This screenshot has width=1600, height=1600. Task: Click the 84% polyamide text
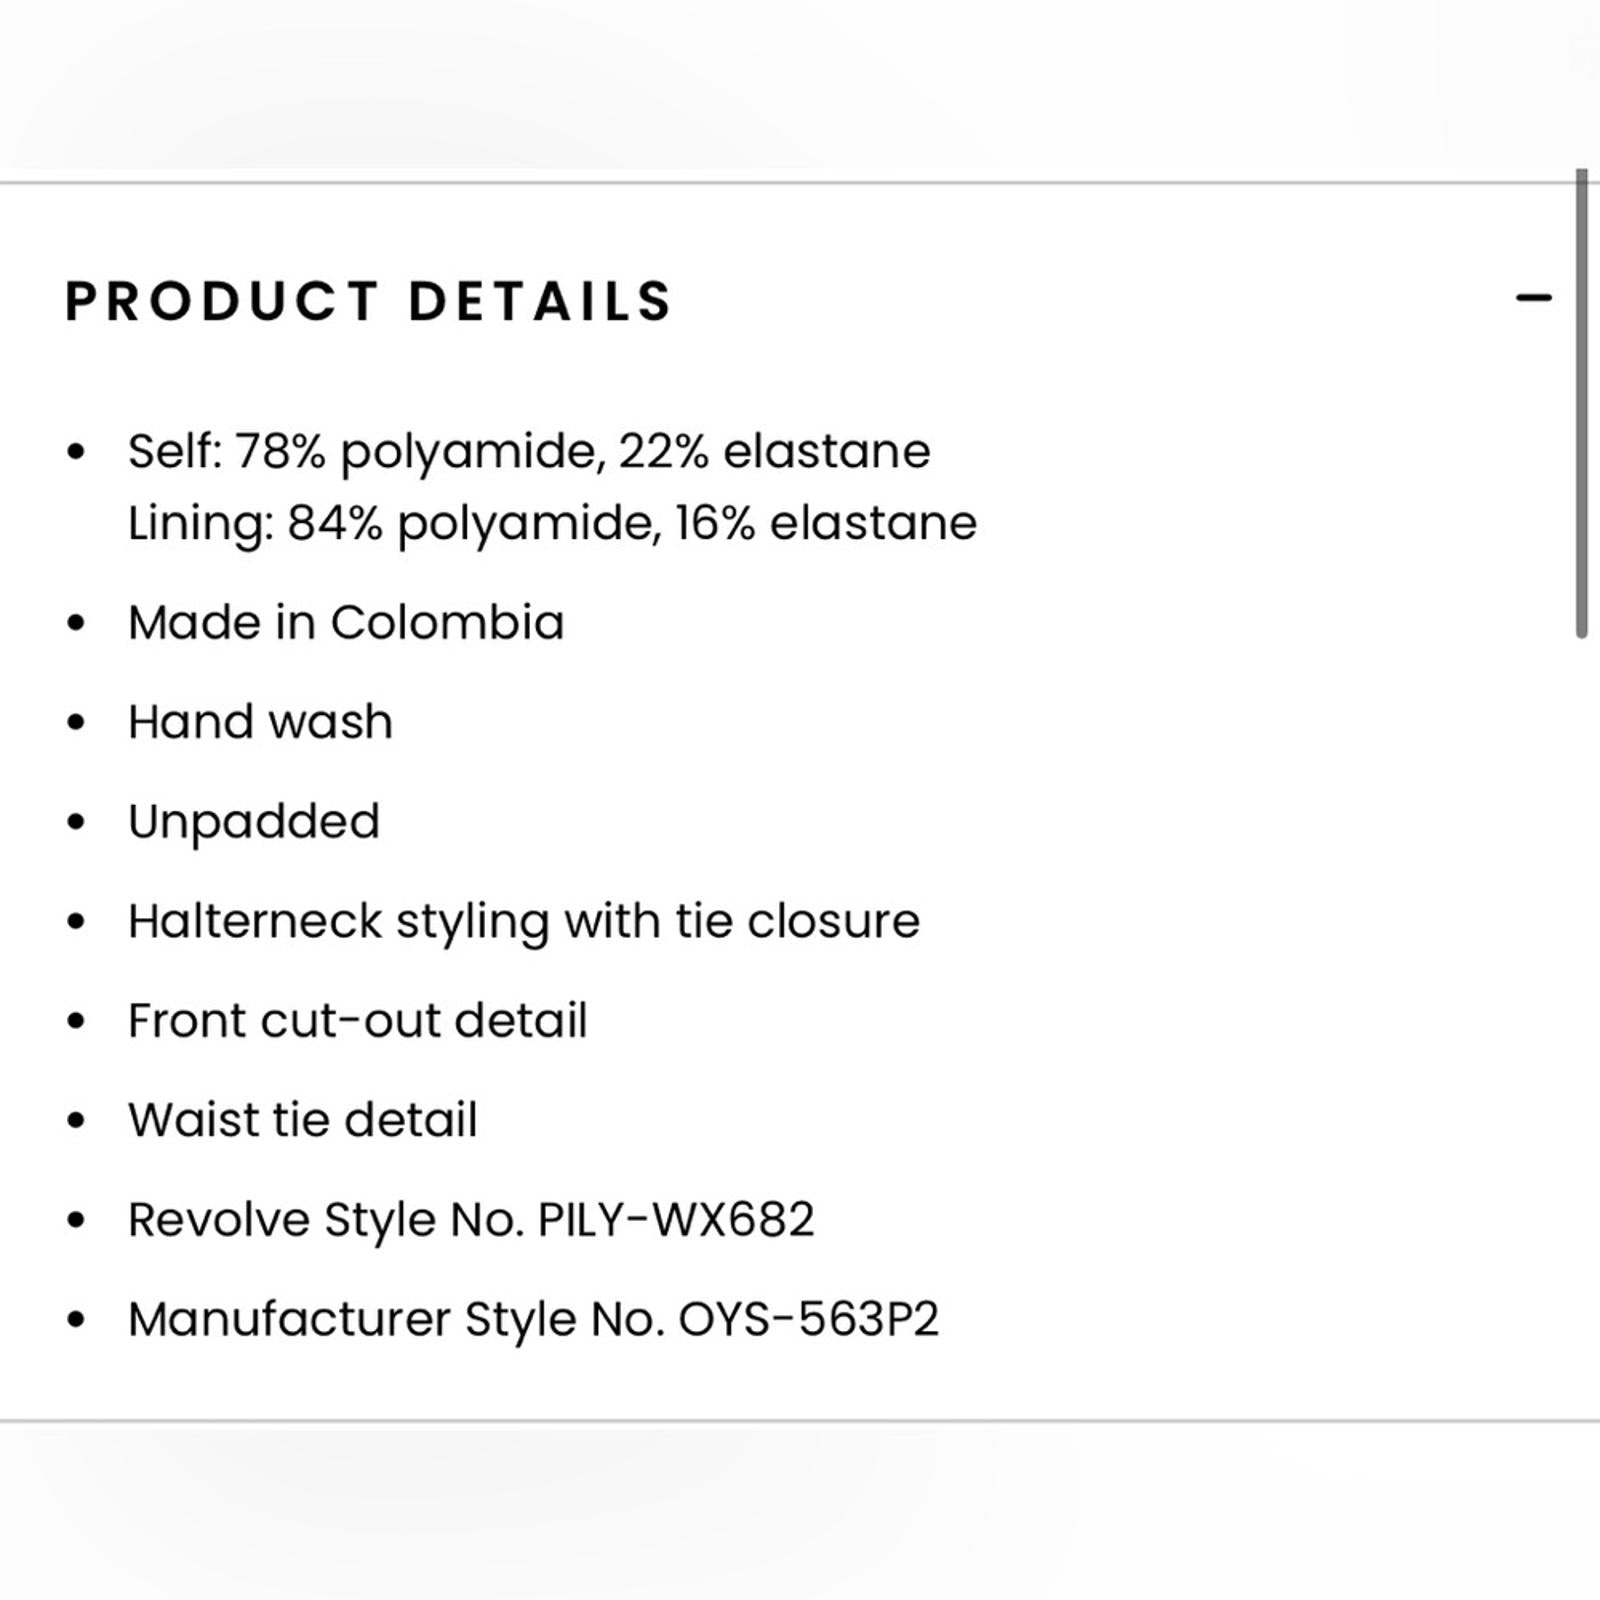pyautogui.click(x=474, y=523)
